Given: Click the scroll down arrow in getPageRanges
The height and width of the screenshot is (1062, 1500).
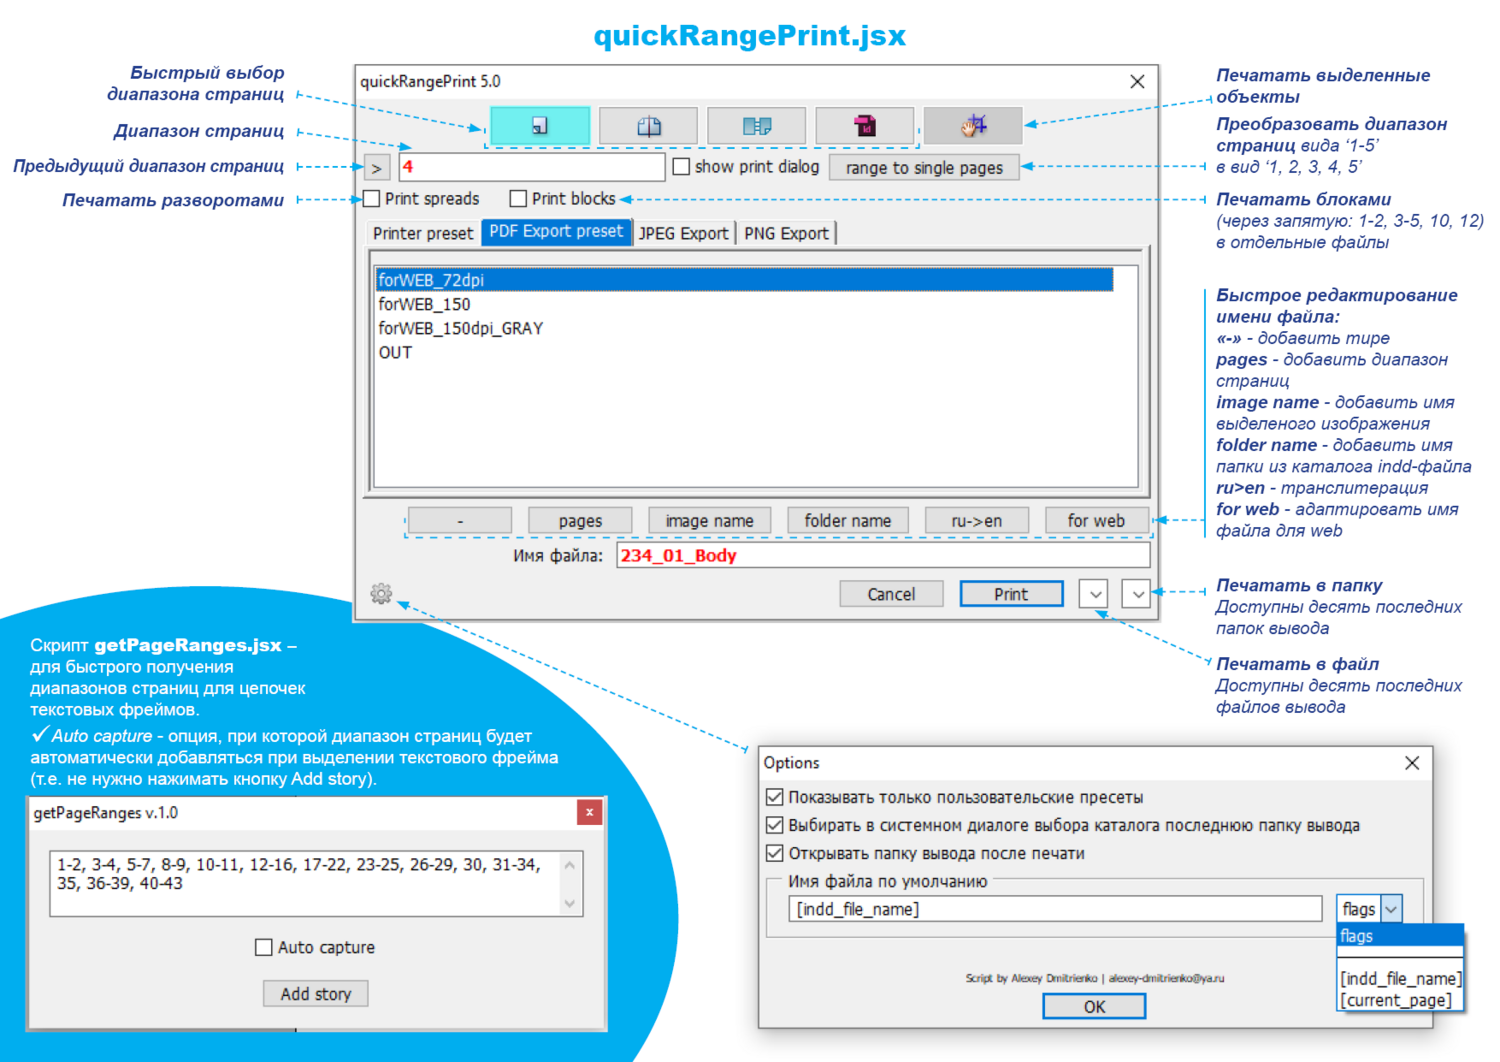Looking at the screenshot, I should [570, 904].
